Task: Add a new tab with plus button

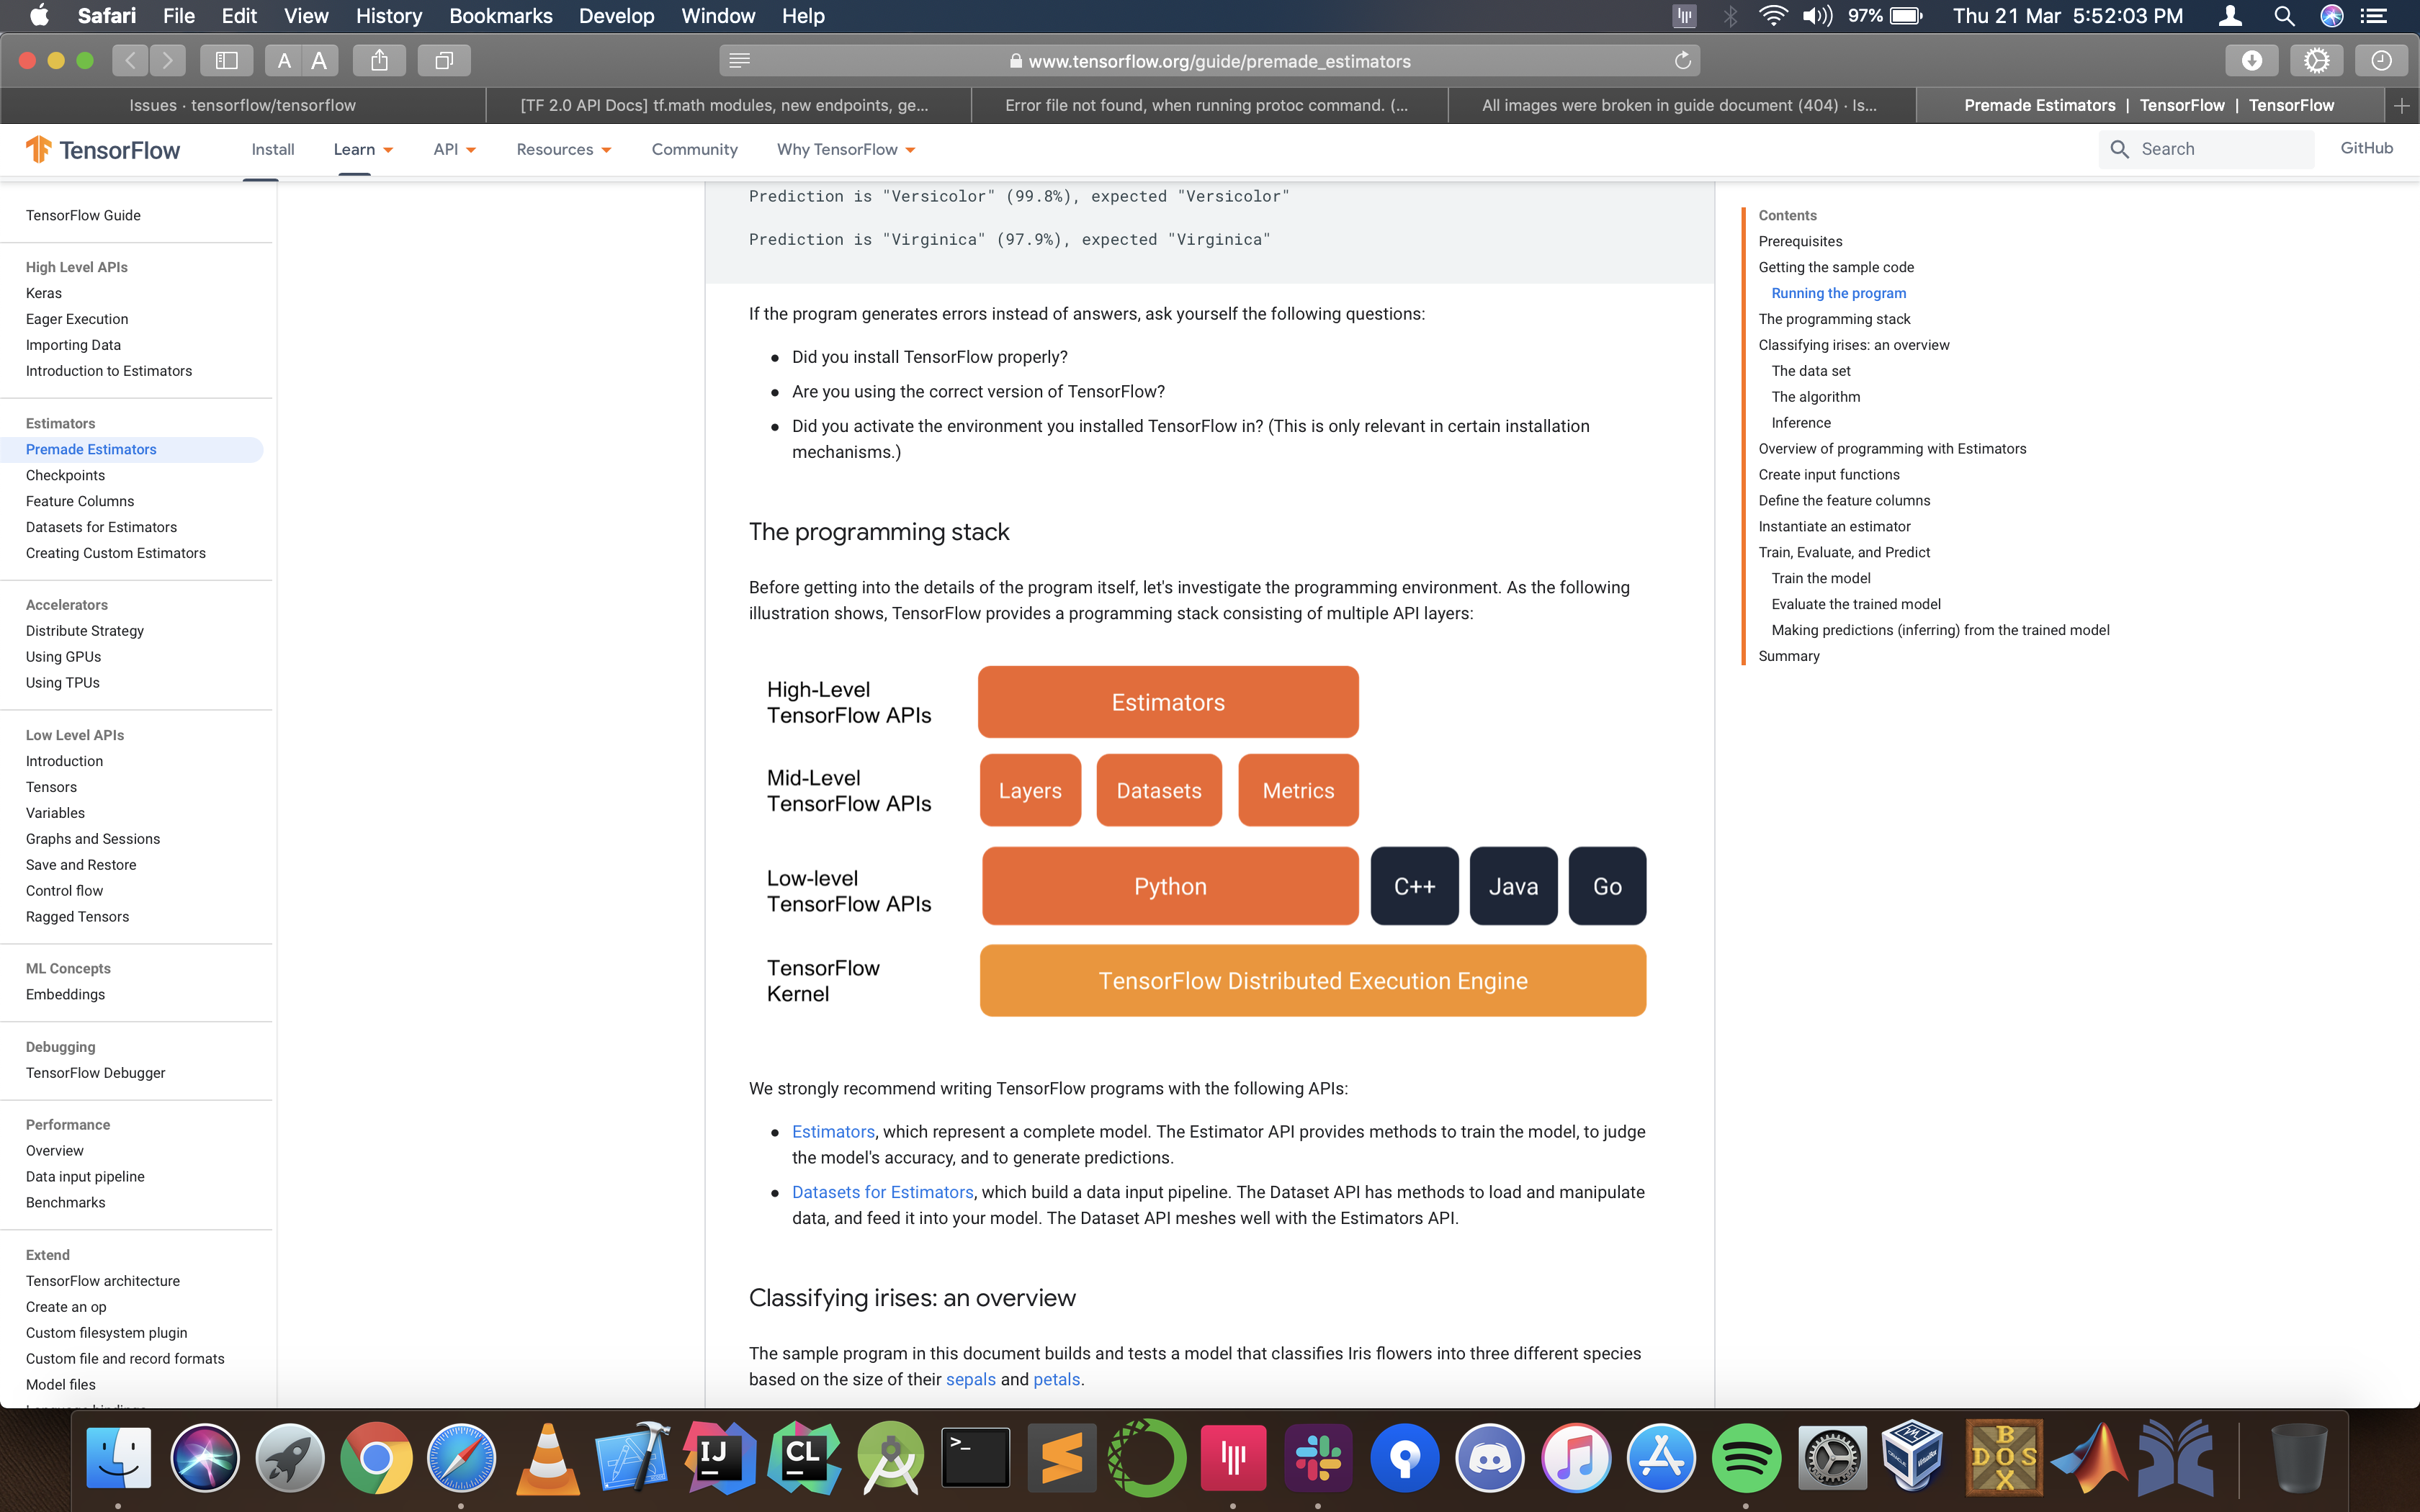Action: tap(2401, 106)
